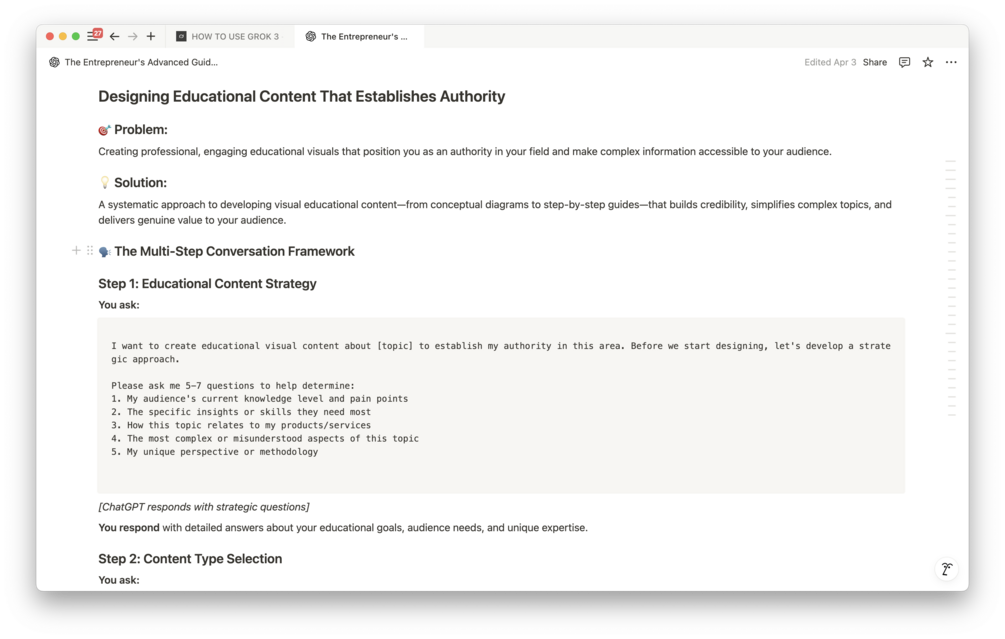This screenshot has width=1005, height=639.
Task: Go forward with the right arrow
Action: tap(133, 37)
